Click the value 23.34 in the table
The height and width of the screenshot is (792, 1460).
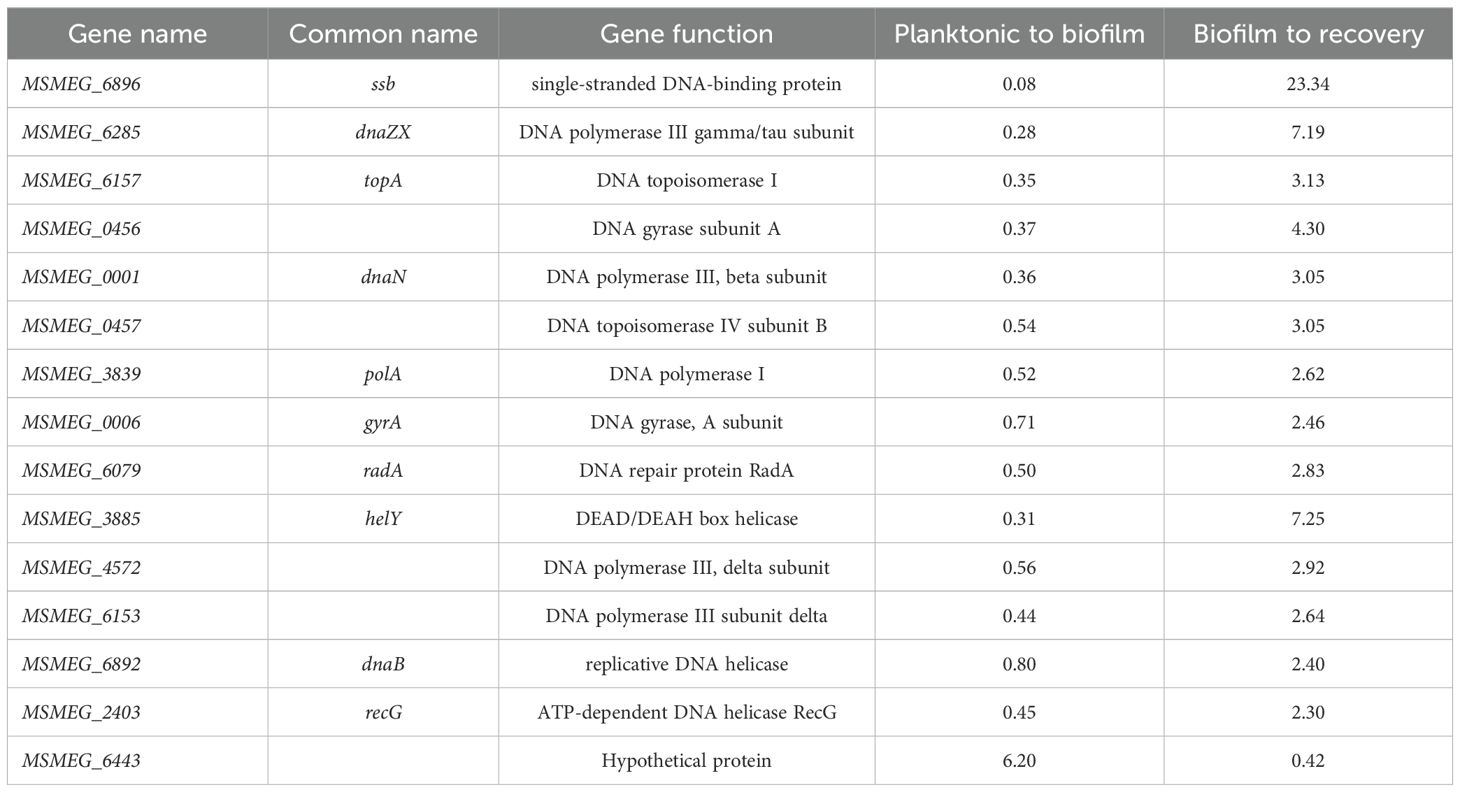coord(1308,84)
